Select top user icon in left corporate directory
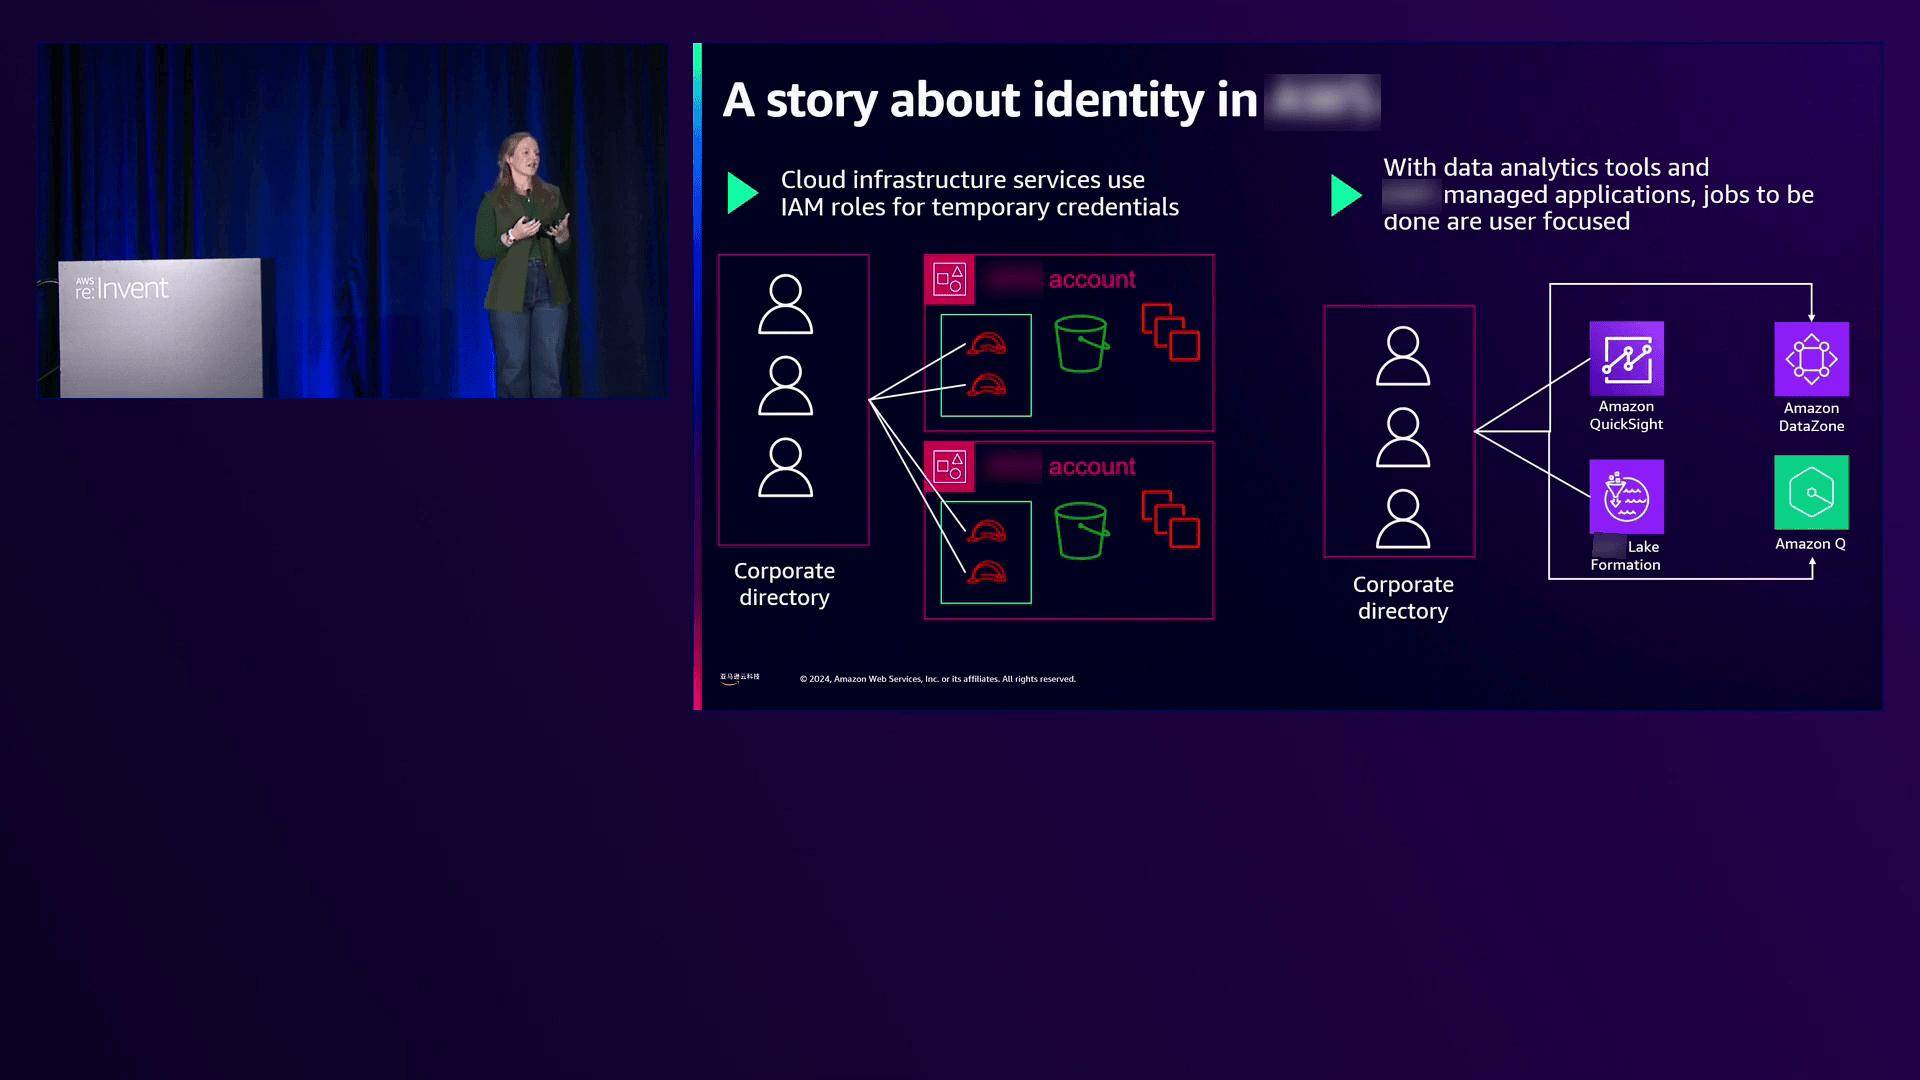 (785, 304)
